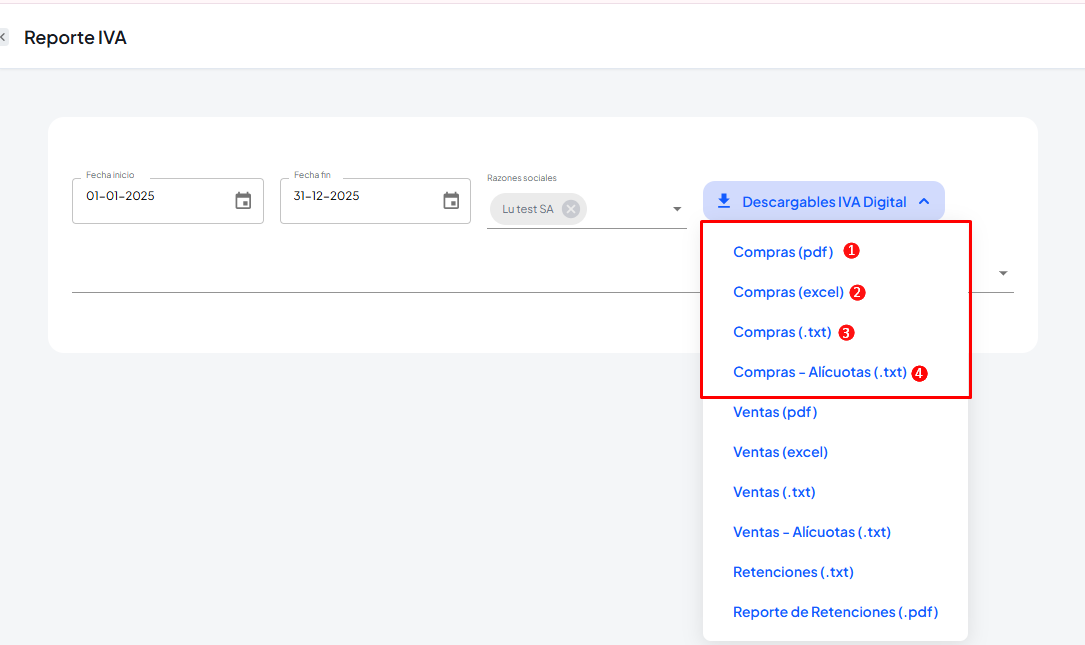1085x645 pixels.
Task: Click the back arrow beside Reporte IVA
Action: [x=4, y=38]
